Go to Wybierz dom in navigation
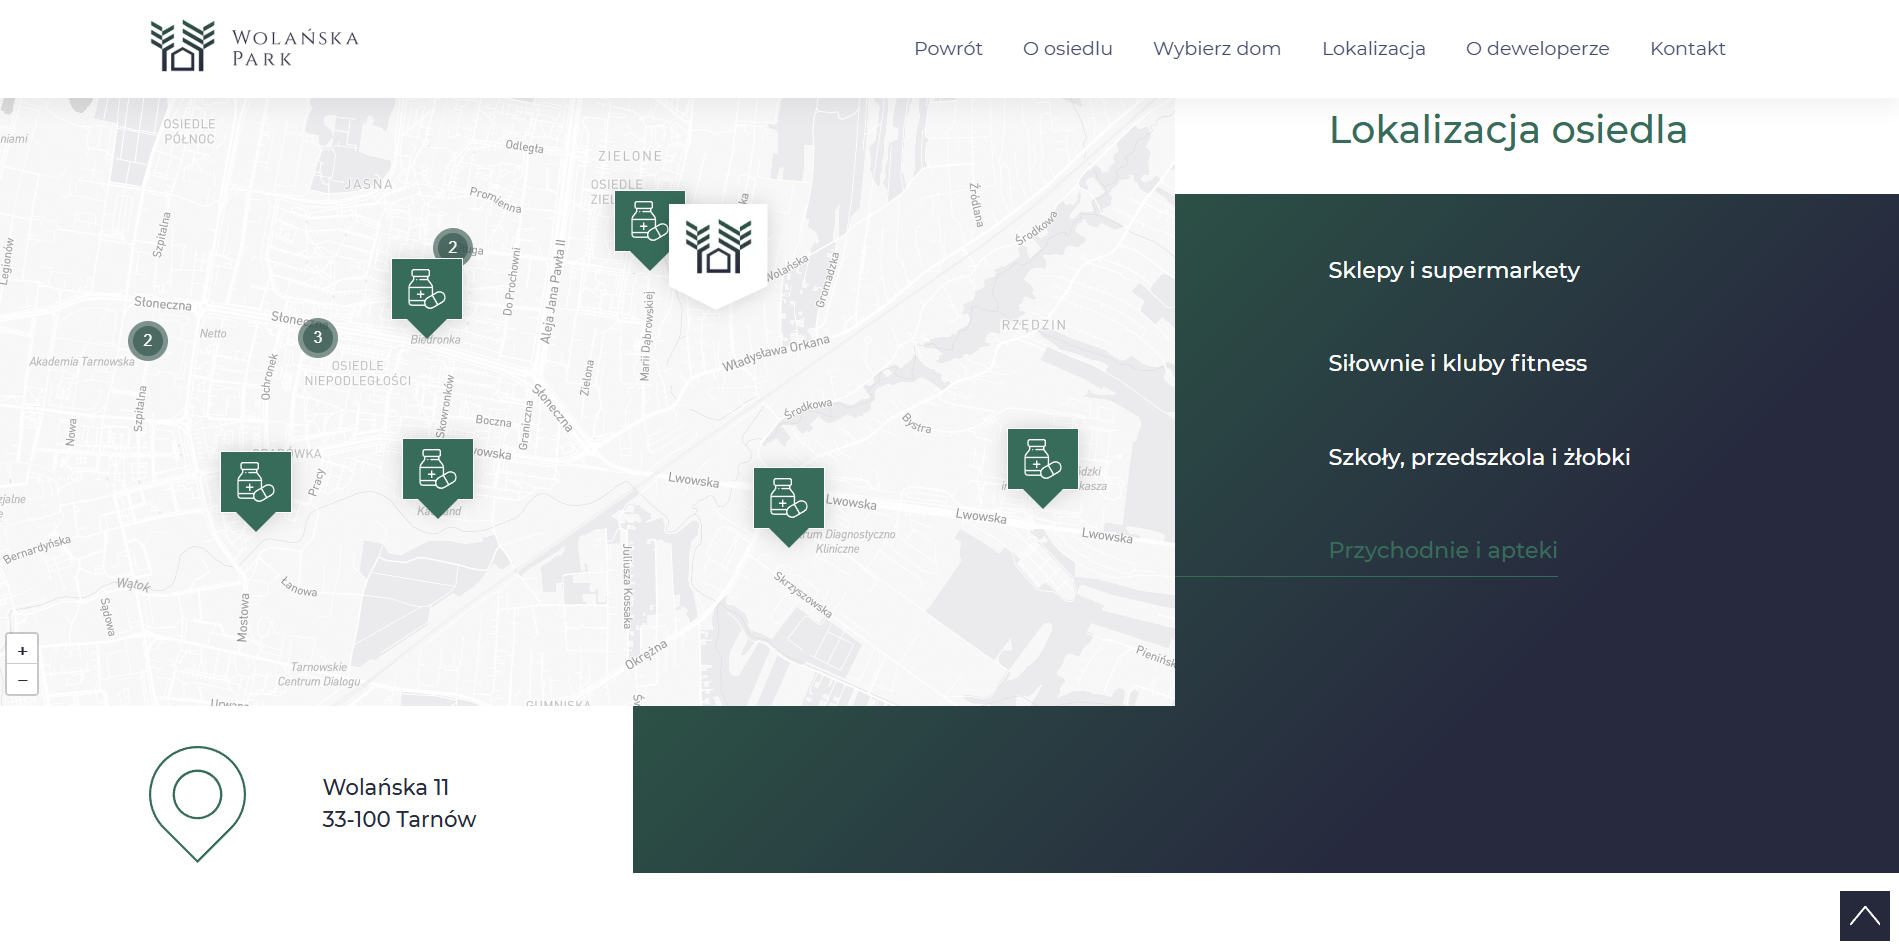 (x=1216, y=48)
